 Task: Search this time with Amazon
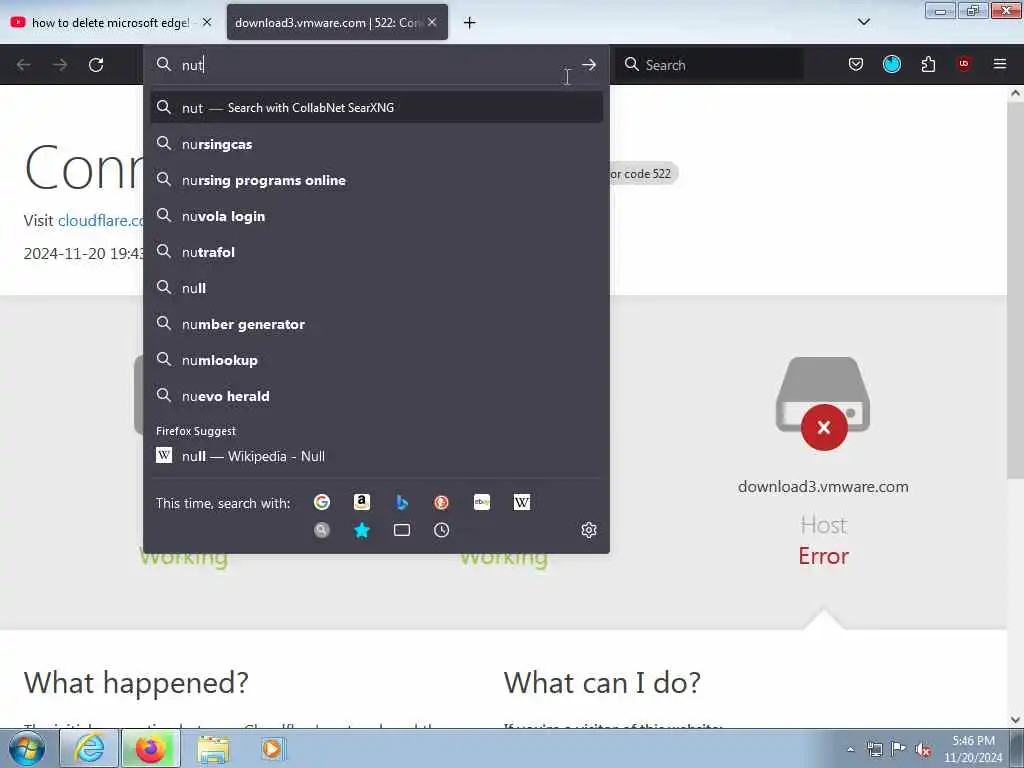pyautogui.click(x=362, y=502)
